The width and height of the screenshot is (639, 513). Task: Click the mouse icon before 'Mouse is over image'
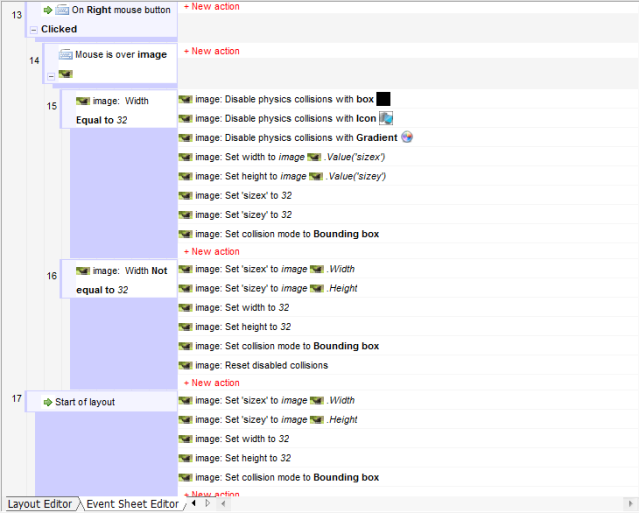coord(66,55)
